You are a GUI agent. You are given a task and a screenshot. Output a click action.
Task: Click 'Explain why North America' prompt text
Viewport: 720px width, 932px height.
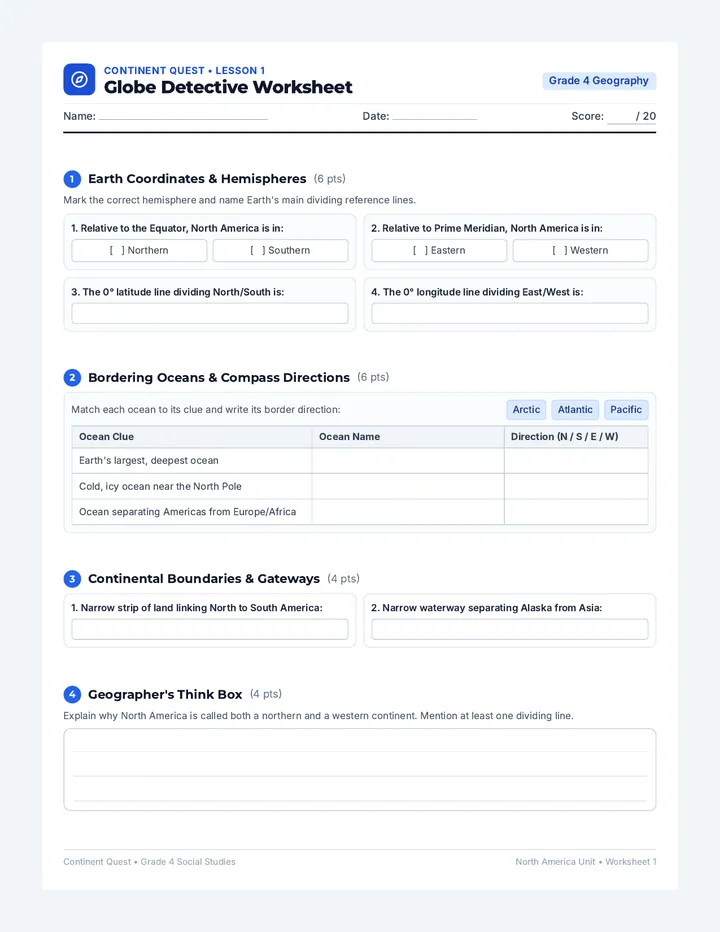(x=319, y=716)
